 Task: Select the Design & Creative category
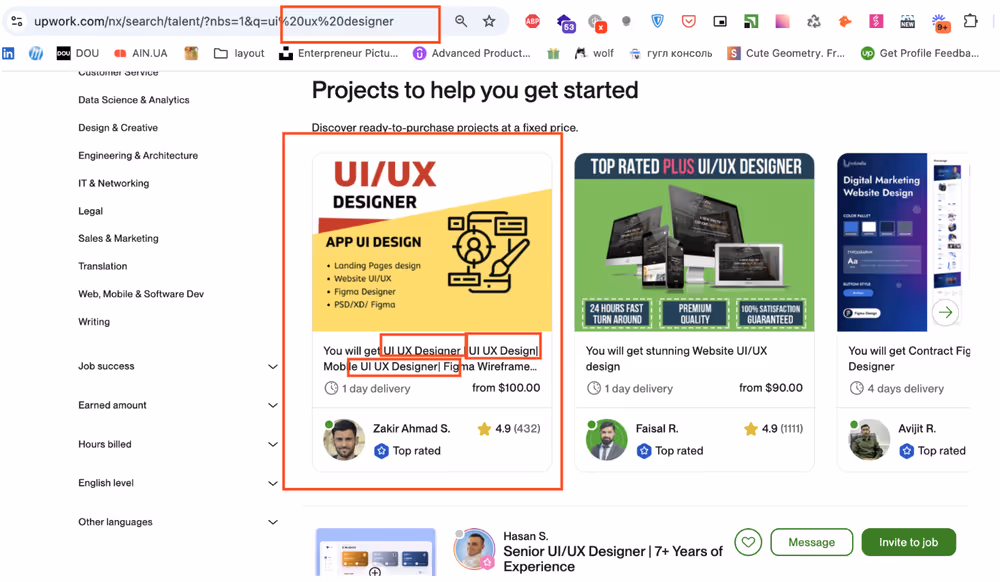tap(118, 127)
